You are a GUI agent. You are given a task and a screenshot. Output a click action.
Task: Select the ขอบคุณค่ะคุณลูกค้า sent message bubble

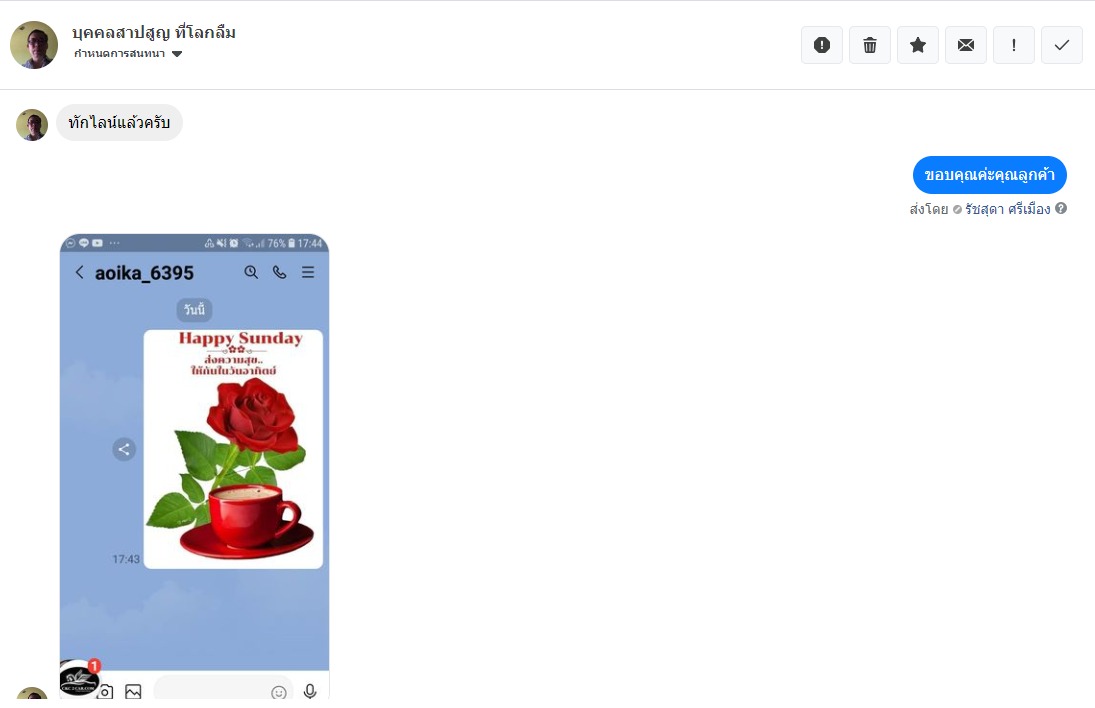click(x=990, y=175)
